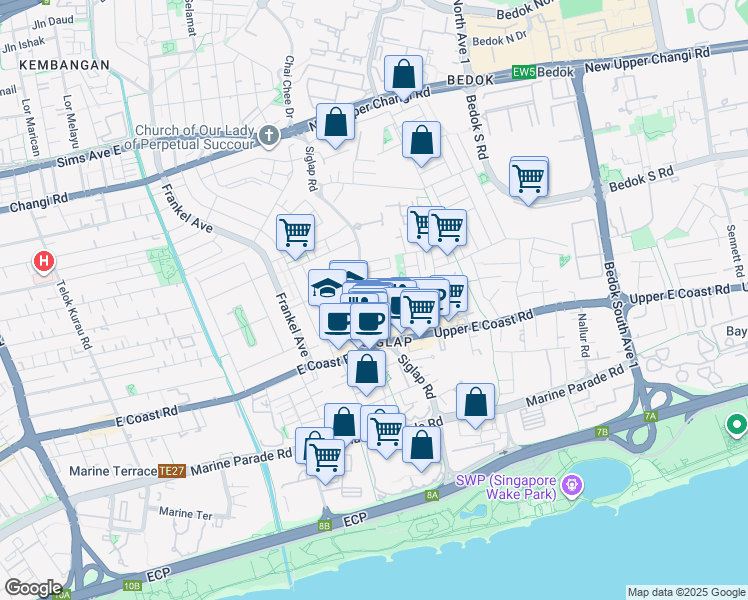Open the Google logo link
The width and height of the screenshot is (748, 600).
click(x=32, y=587)
